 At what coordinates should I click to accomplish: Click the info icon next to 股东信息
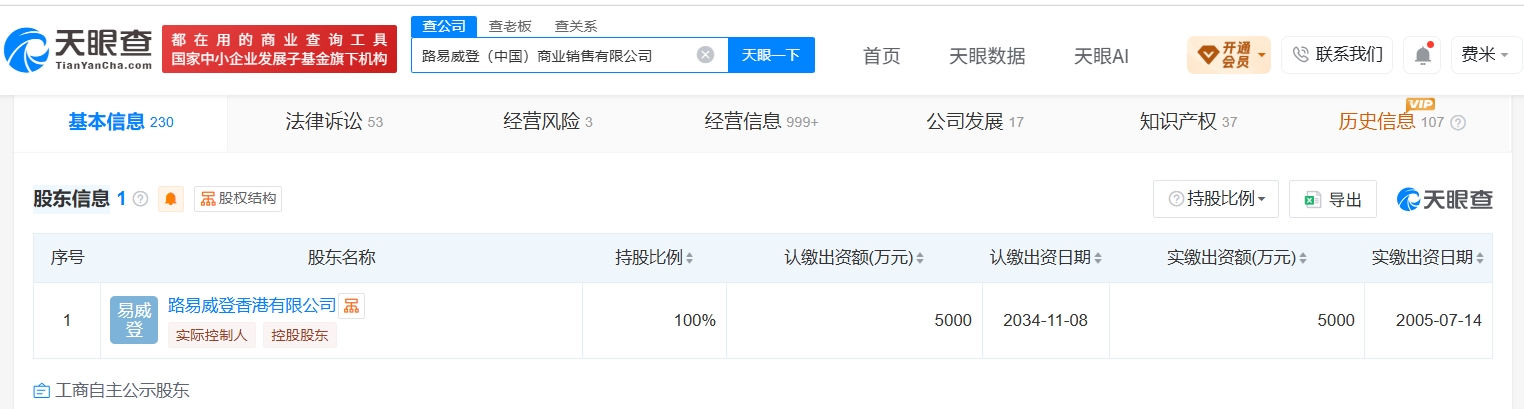(140, 199)
